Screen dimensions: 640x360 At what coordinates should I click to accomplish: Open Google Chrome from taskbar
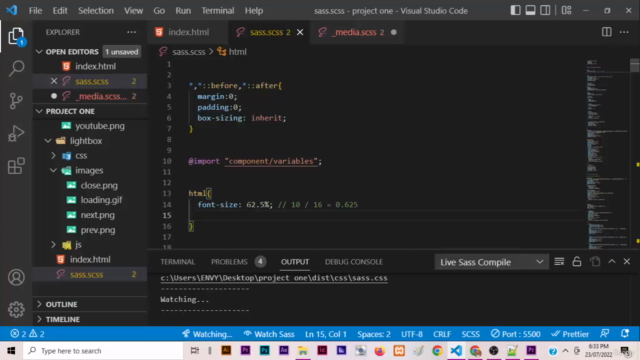coord(437,351)
